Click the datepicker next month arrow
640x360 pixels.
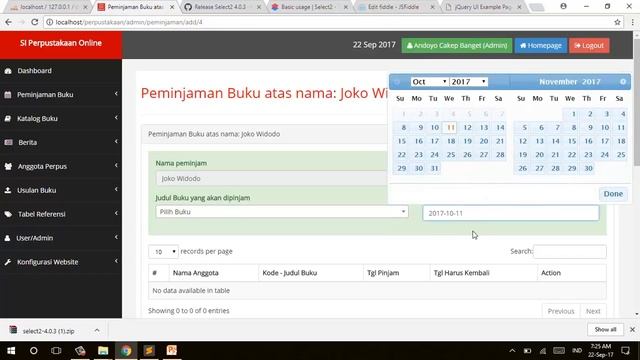coord(623,82)
